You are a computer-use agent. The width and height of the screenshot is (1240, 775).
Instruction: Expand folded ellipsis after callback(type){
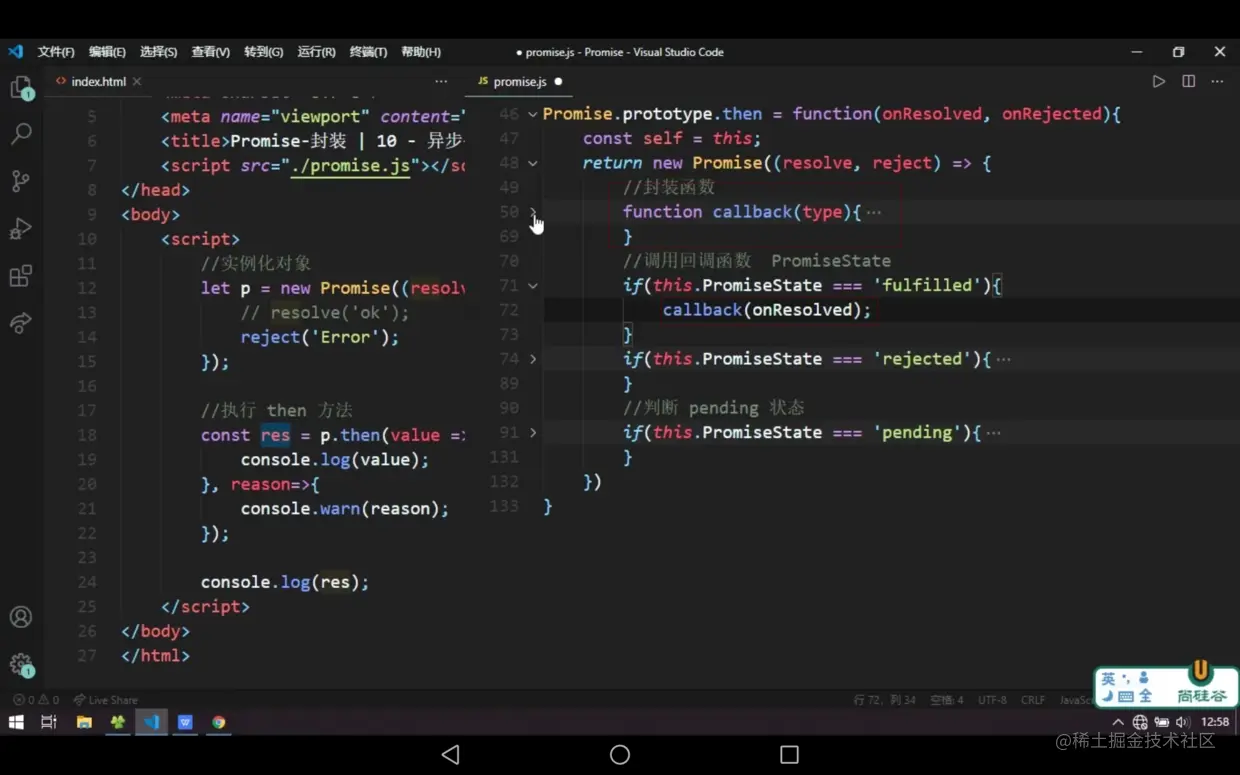pos(874,212)
